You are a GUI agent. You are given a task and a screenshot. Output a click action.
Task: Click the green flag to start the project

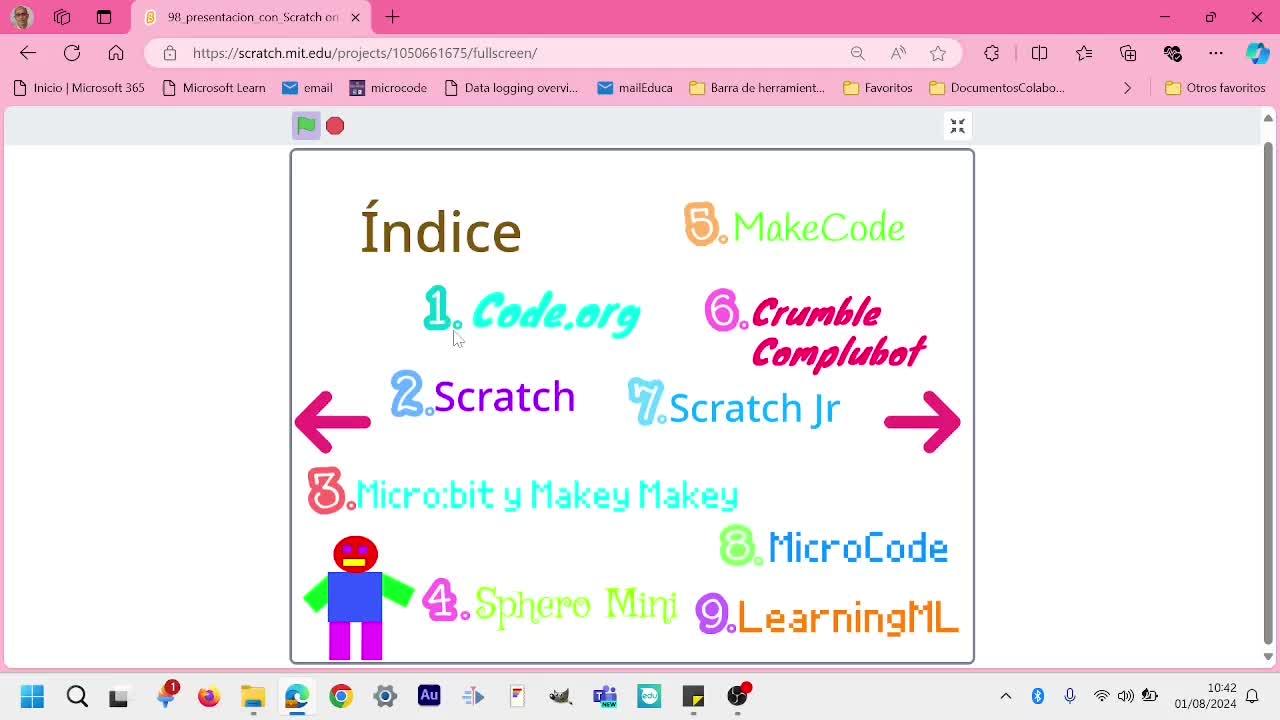point(306,125)
